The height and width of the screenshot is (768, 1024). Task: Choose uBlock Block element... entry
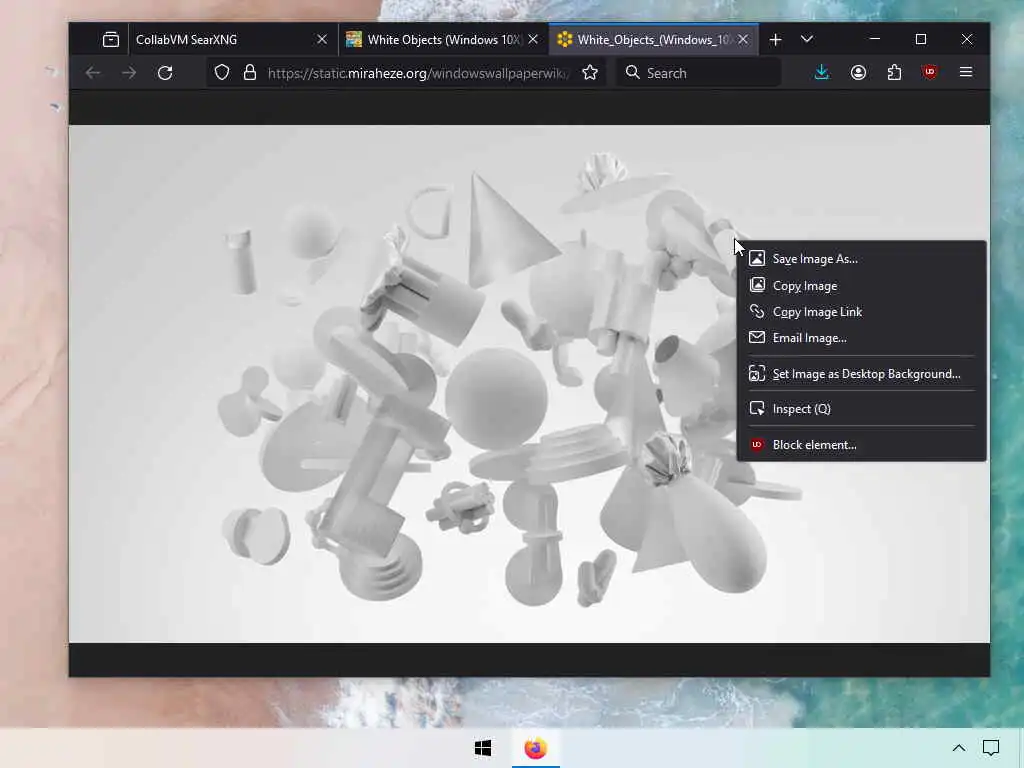pos(861,445)
